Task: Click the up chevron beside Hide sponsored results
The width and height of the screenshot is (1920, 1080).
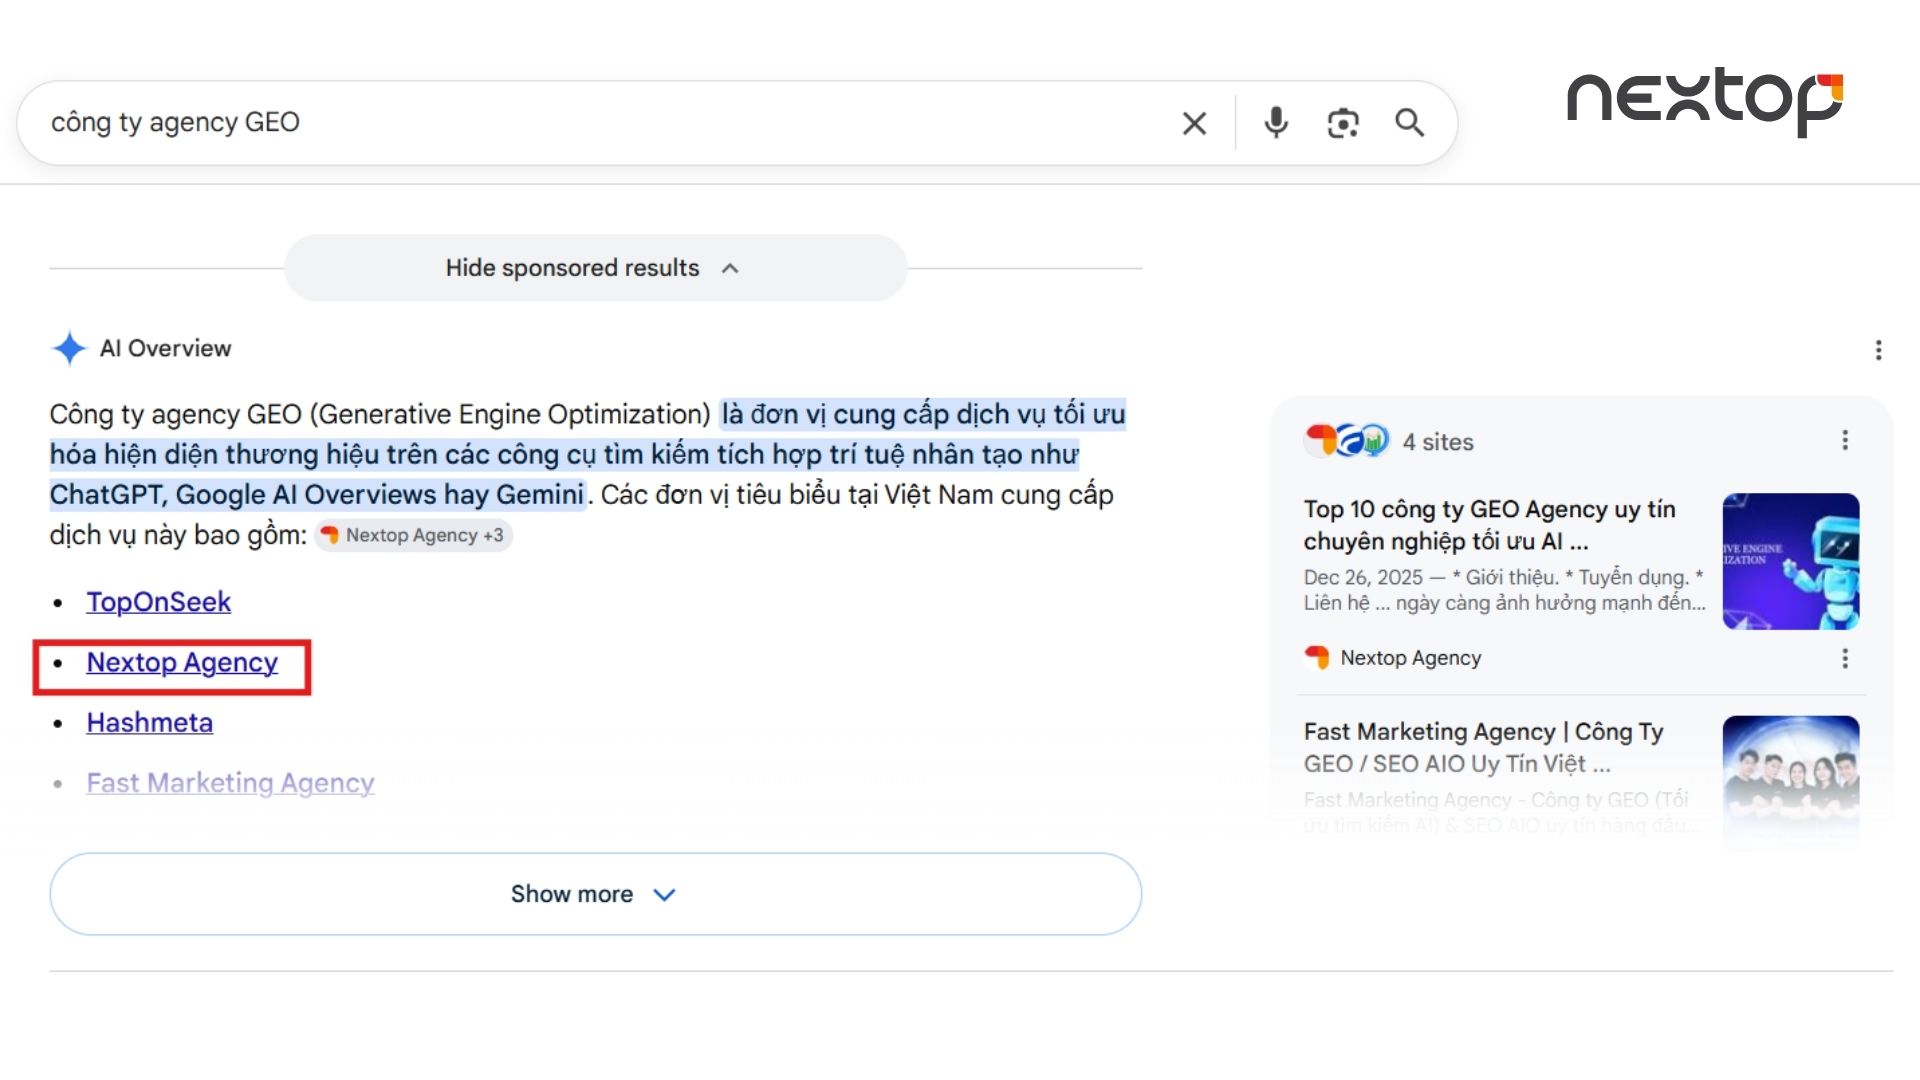Action: [730, 268]
